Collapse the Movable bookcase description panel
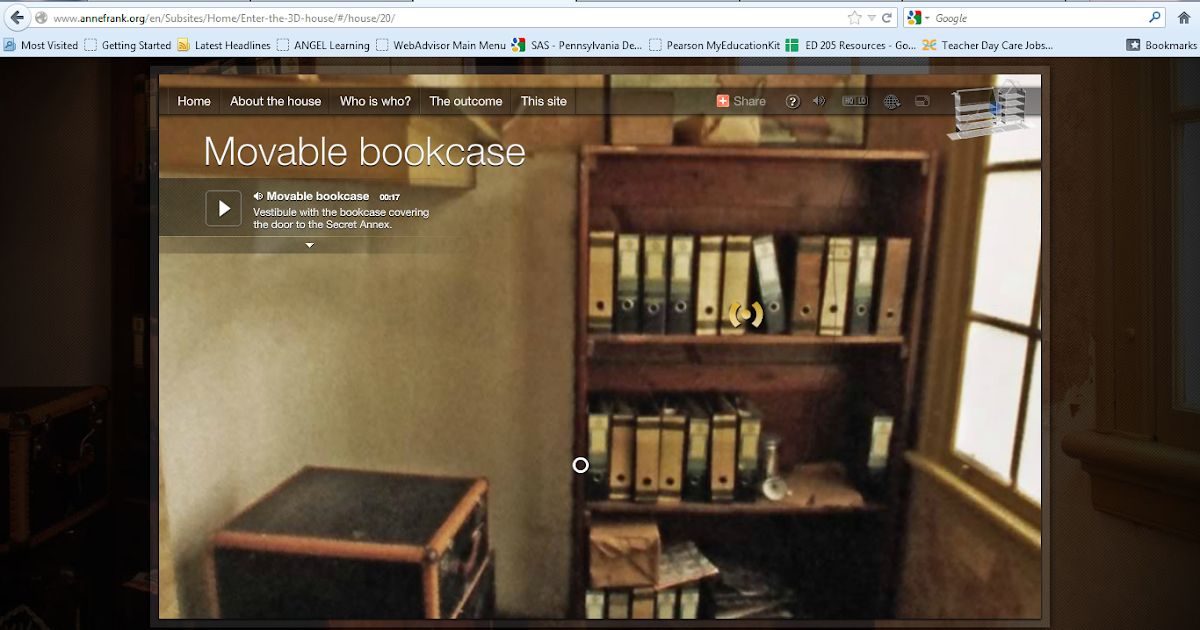The image size is (1200, 630). 309,243
